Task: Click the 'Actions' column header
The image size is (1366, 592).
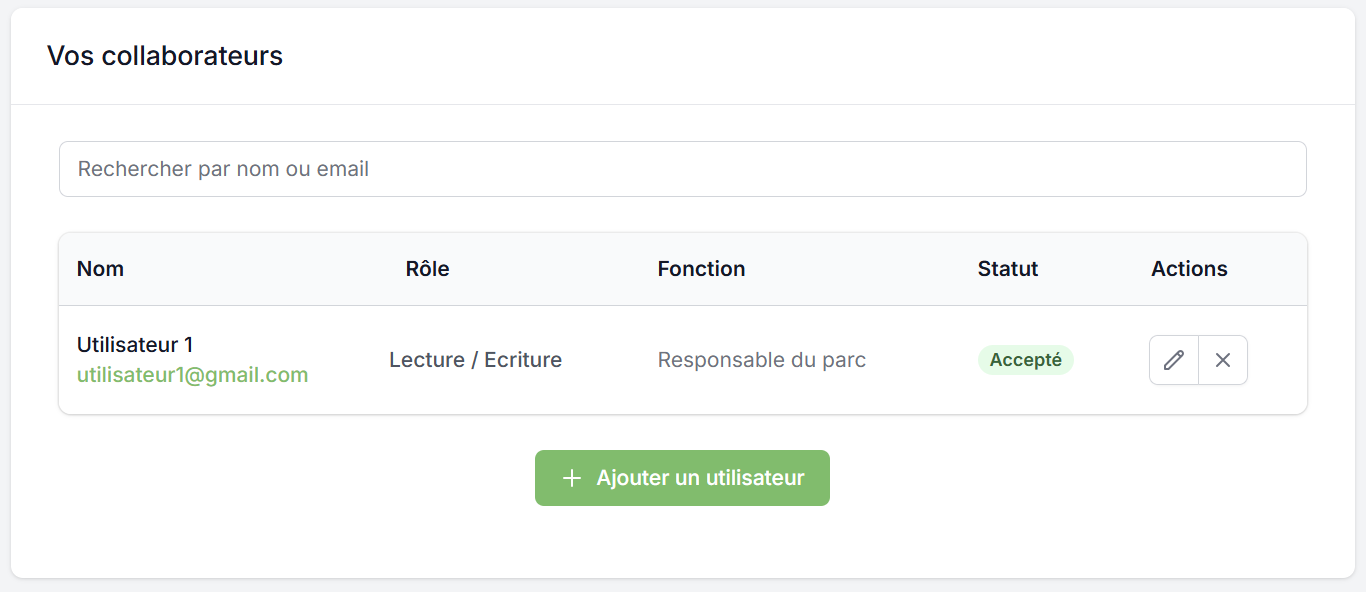Action: [1189, 269]
